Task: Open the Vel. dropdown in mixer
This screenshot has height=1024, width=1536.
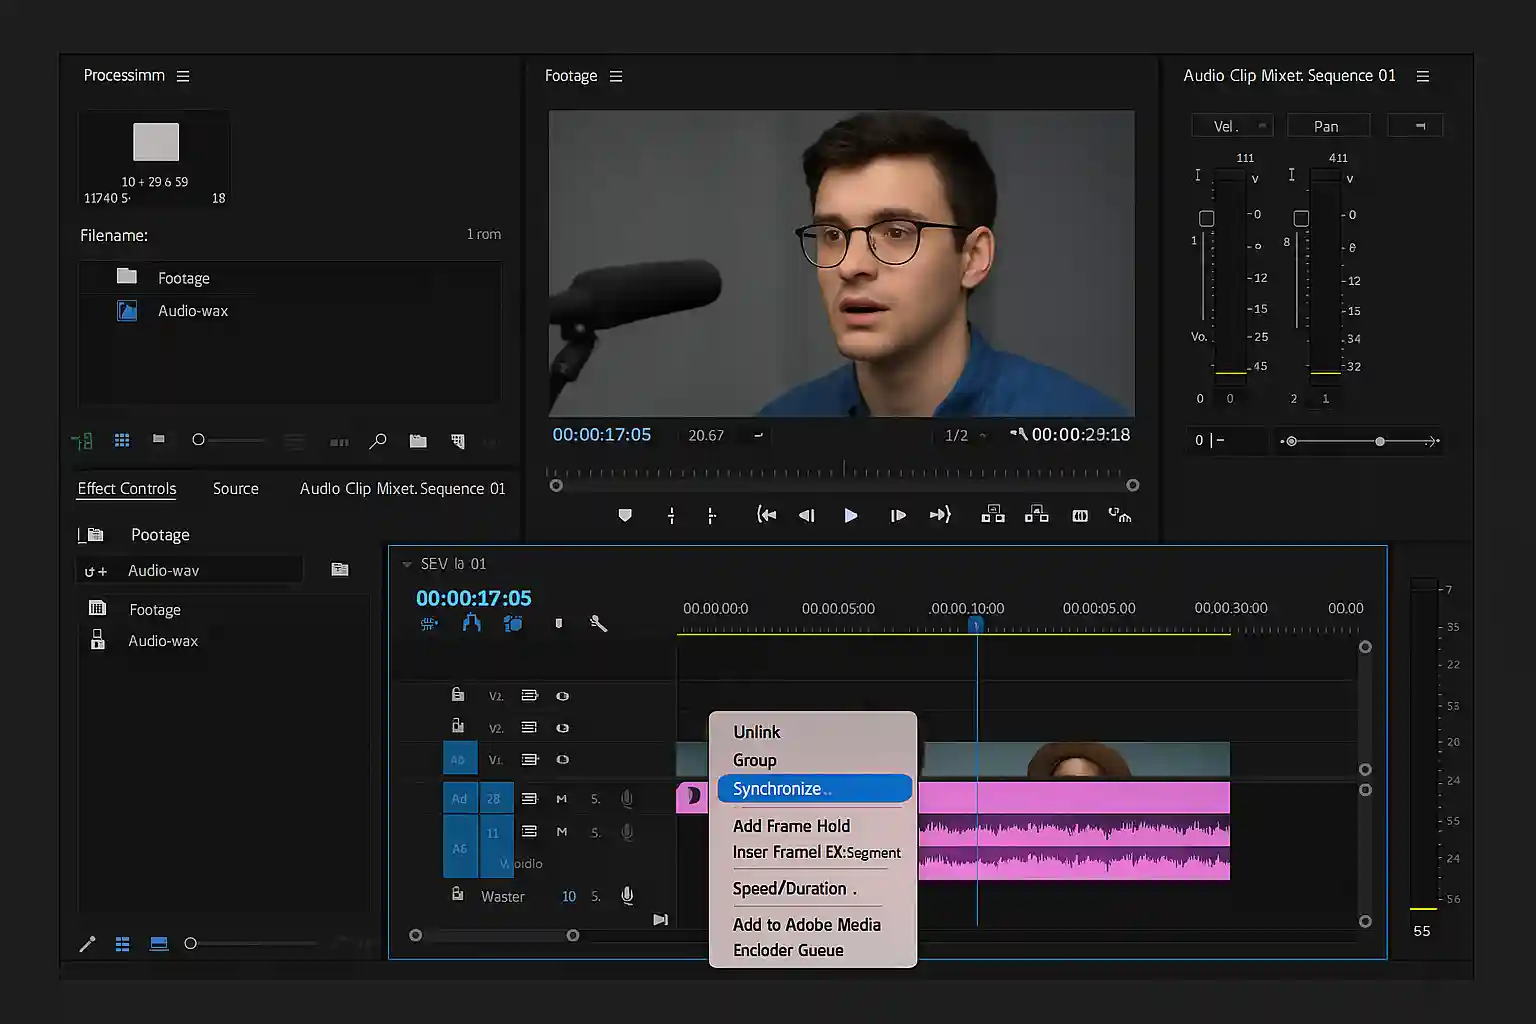Action: [1232, 126]
